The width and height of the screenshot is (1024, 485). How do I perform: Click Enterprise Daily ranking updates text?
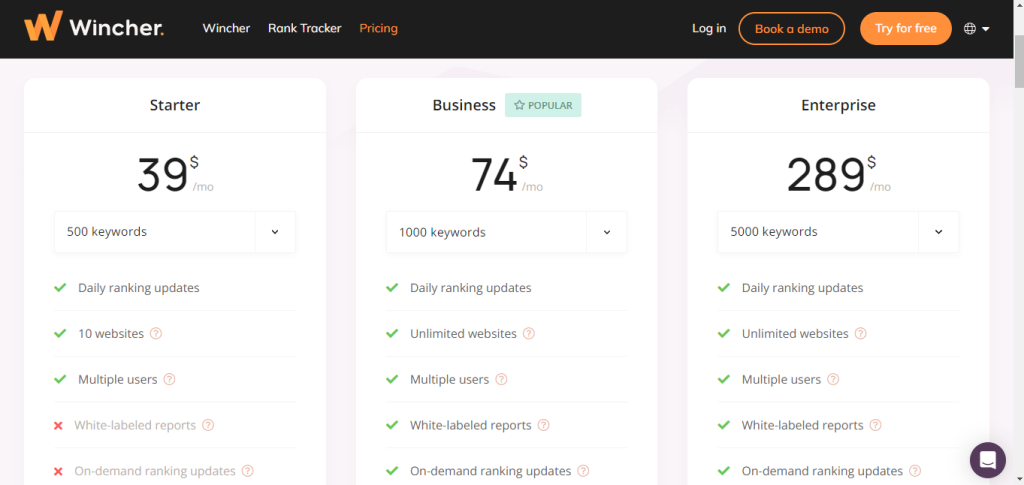802,288
